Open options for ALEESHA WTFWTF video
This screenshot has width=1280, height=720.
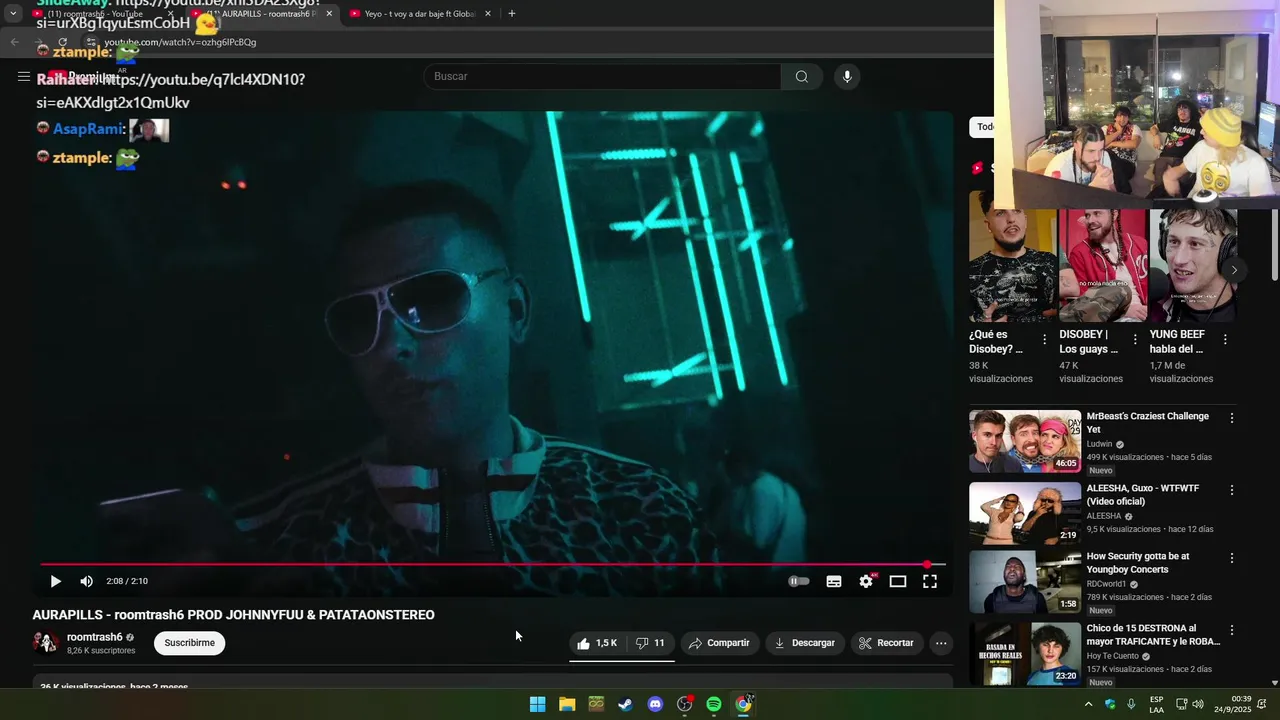coord(1232,490)
